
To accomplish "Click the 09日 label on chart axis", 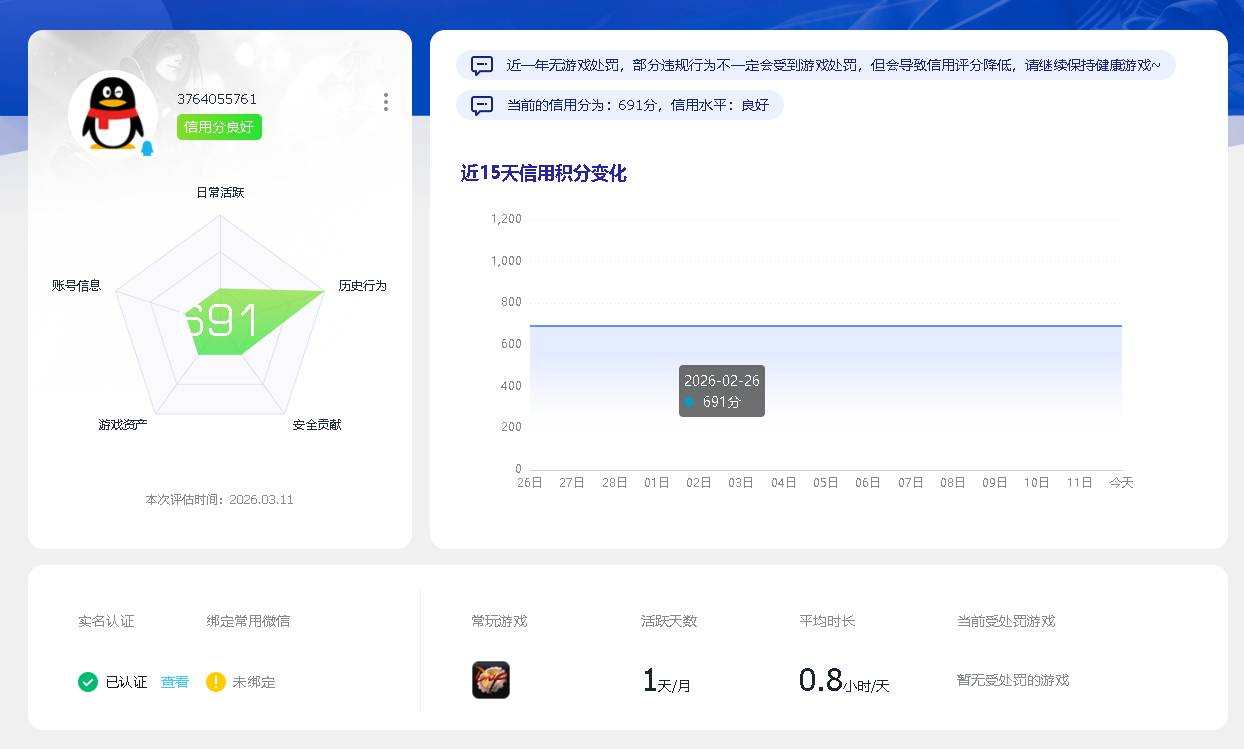I will coord(995,482).
